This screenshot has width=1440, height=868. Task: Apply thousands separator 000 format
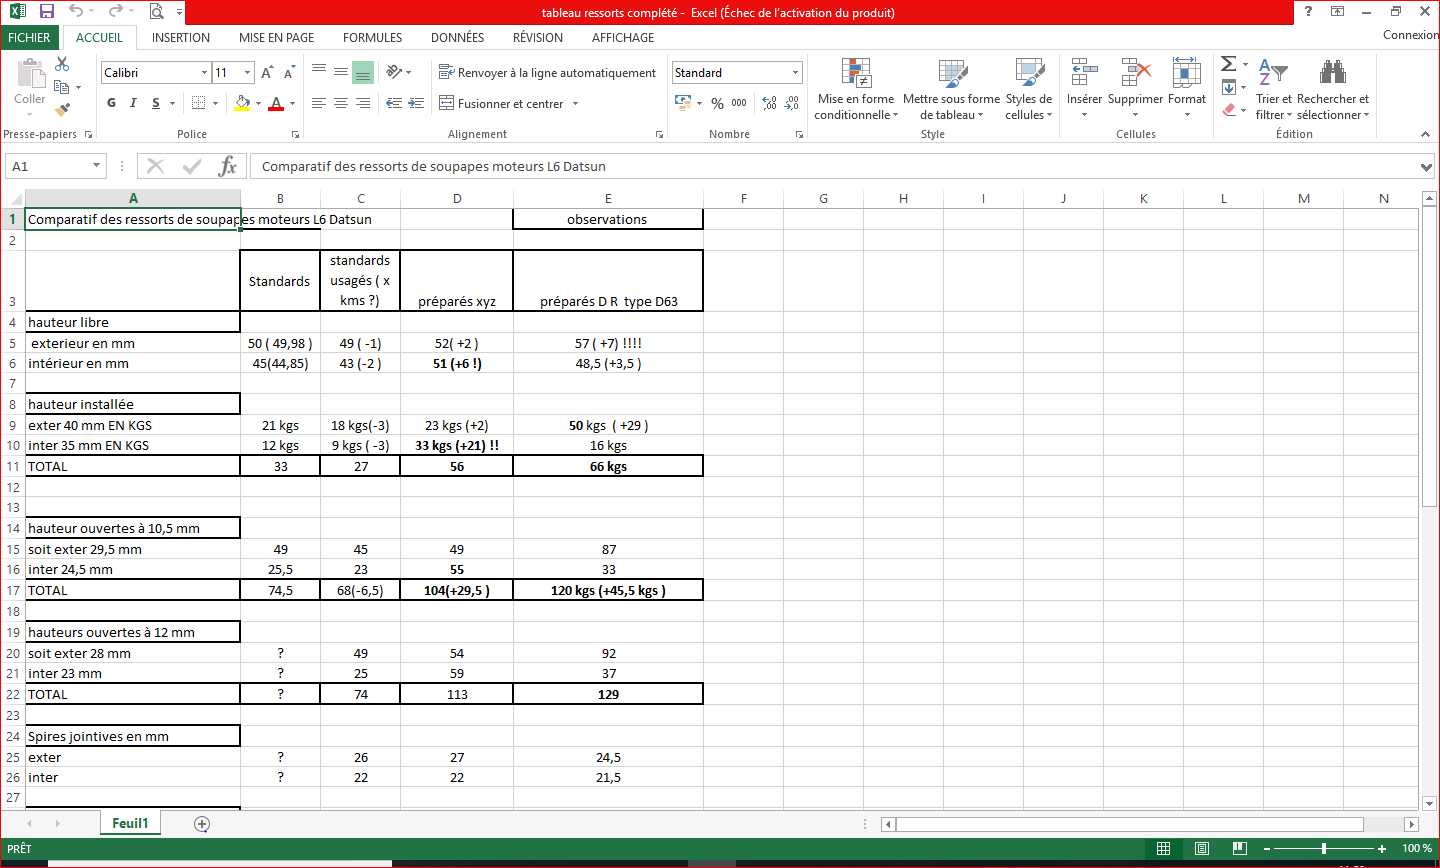click(739, 103)
